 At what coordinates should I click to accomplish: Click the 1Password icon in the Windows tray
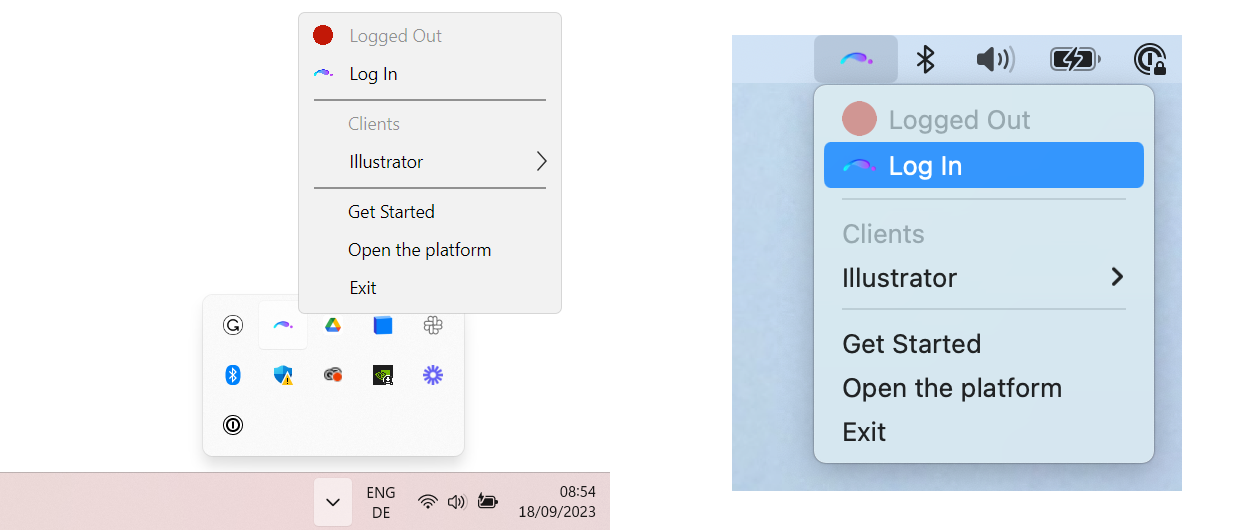233,425
